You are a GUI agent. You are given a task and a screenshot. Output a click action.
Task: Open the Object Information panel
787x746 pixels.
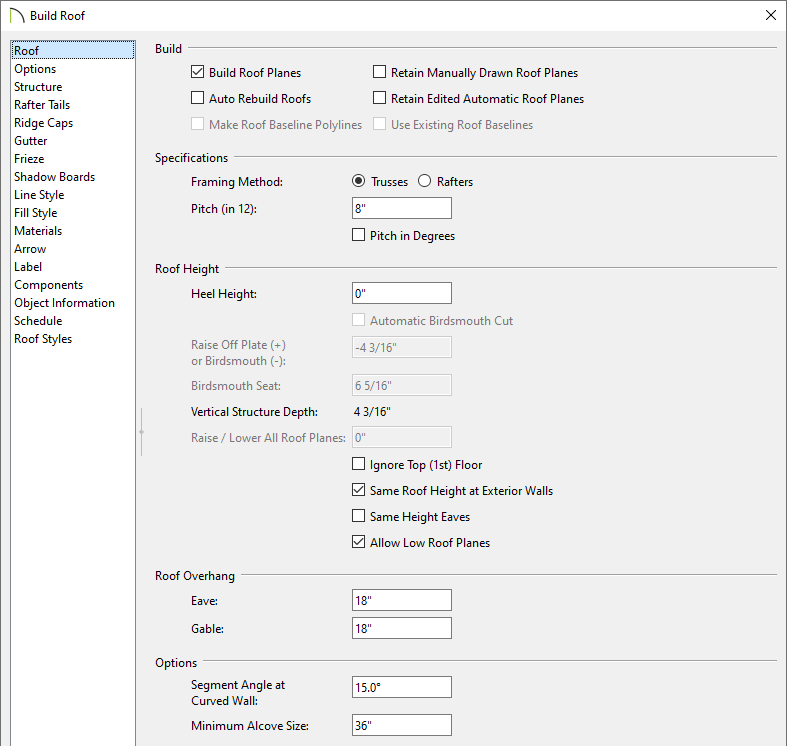[65, 303]
